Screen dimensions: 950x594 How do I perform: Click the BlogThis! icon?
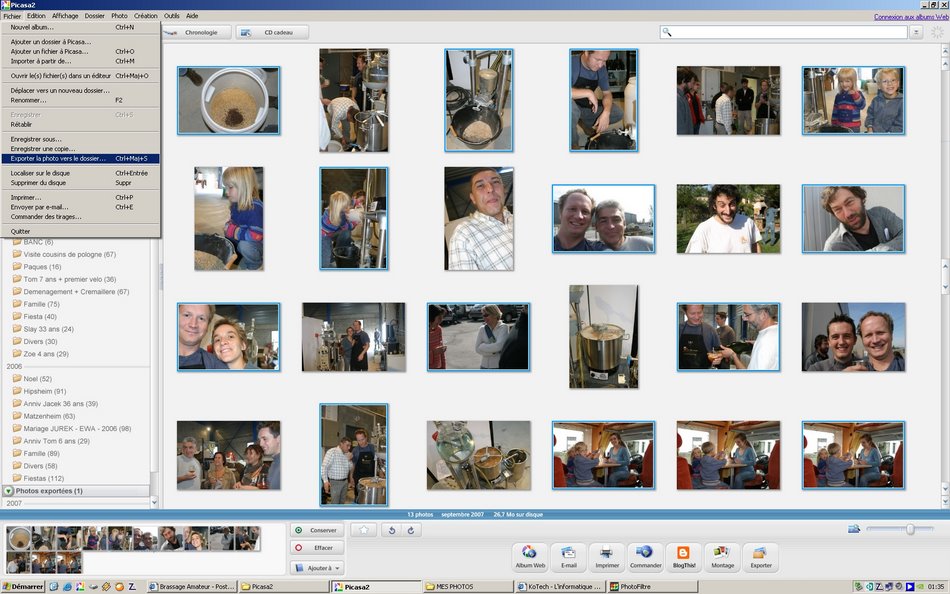click(683, 556)
